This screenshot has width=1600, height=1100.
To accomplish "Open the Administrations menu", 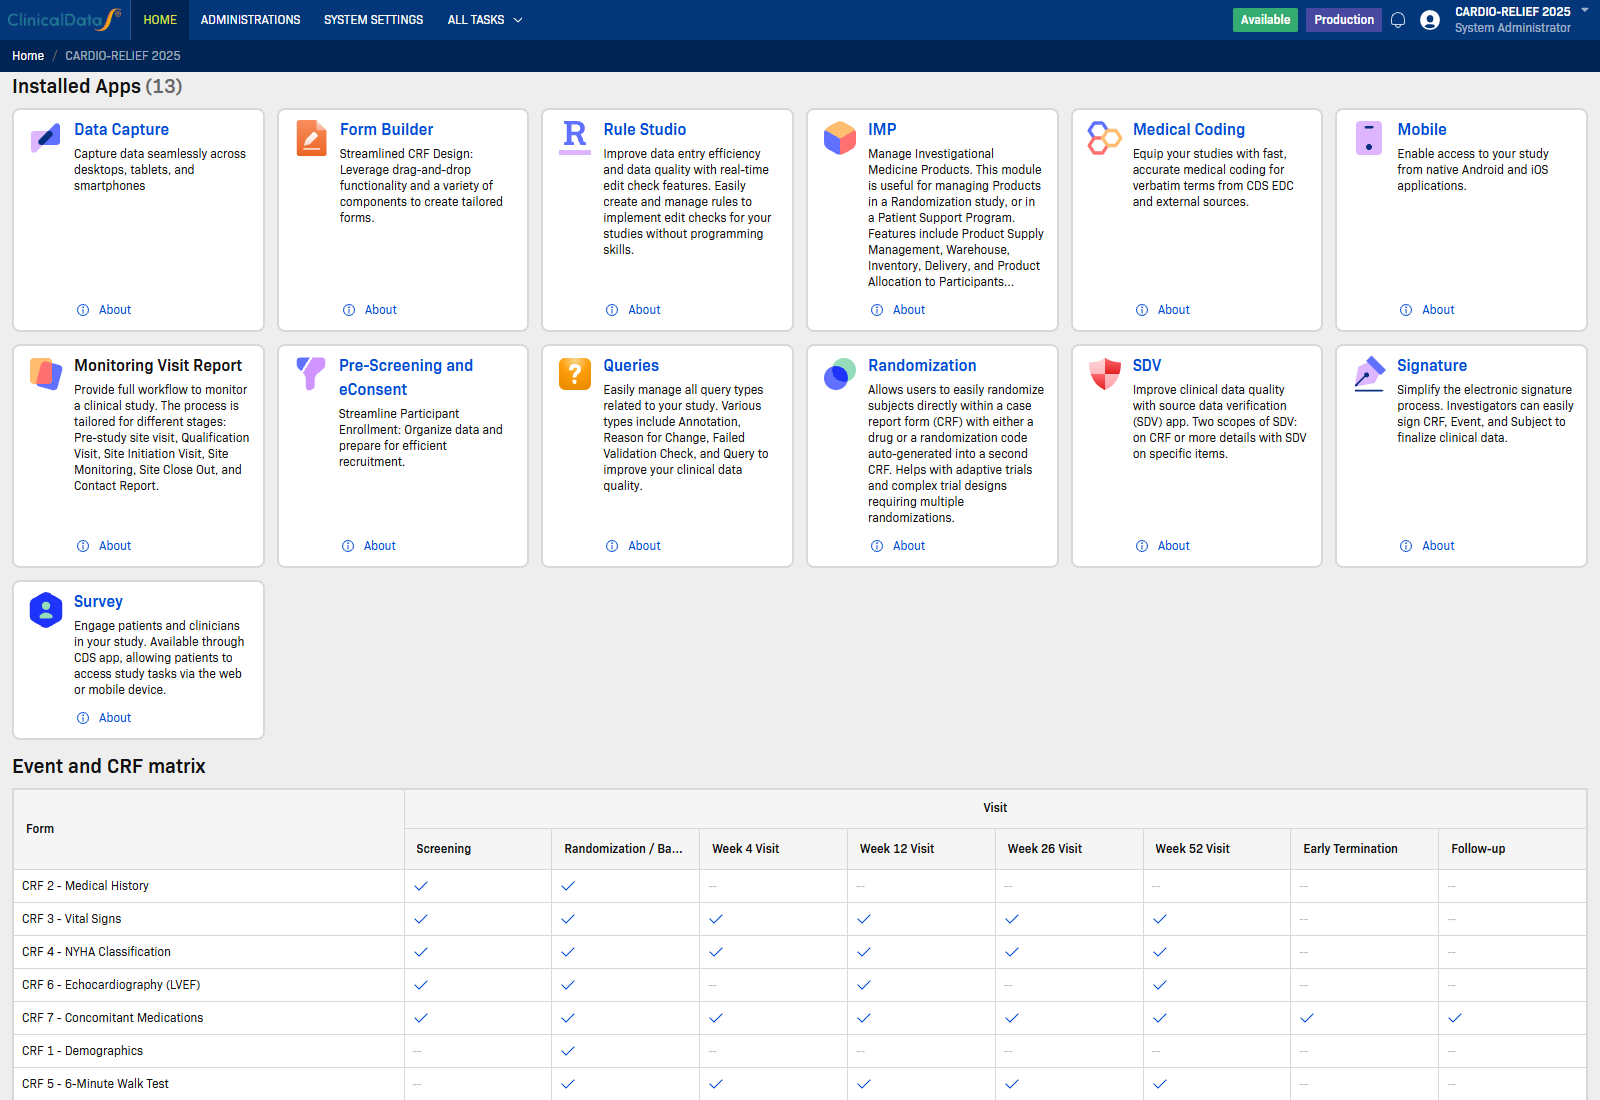I will [x=250, y=20].
